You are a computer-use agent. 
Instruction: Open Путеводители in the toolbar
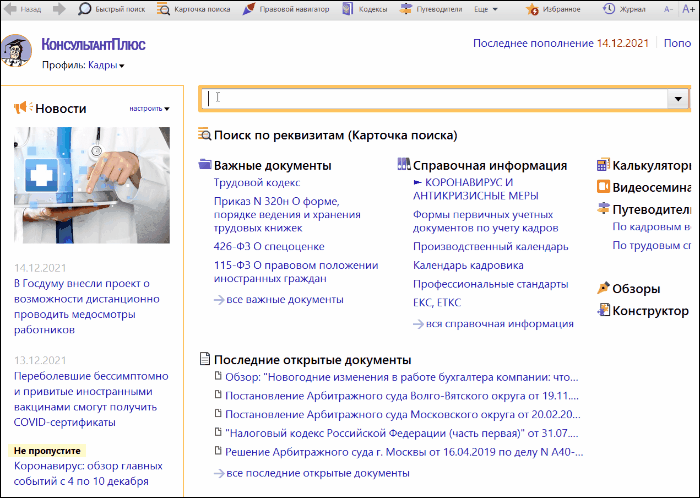point(431,9)
